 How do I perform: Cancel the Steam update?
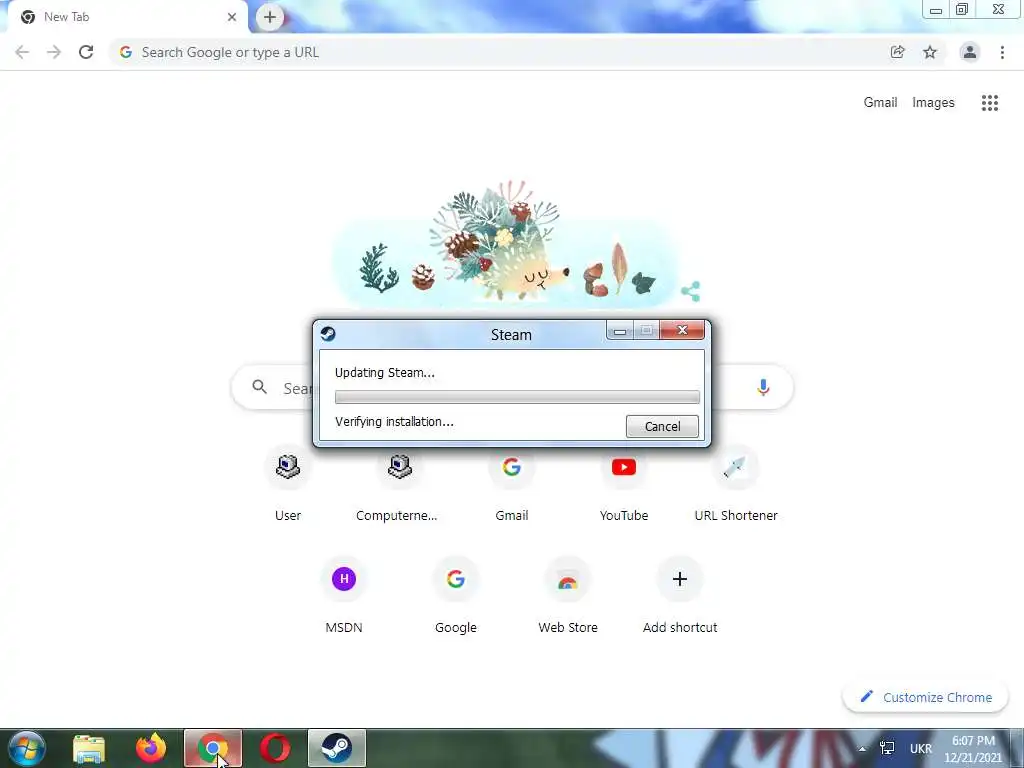coord(662,426)
